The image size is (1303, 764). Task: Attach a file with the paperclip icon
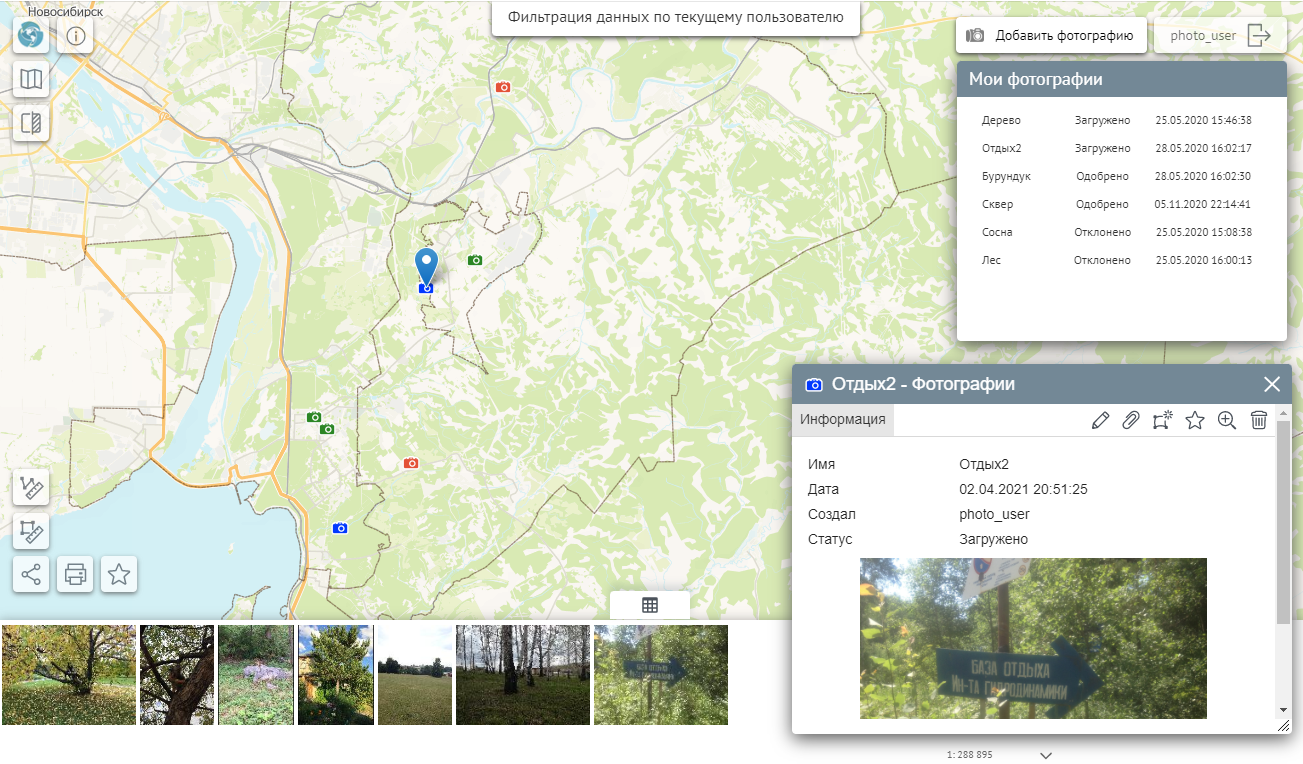(x=1130, y=421)
